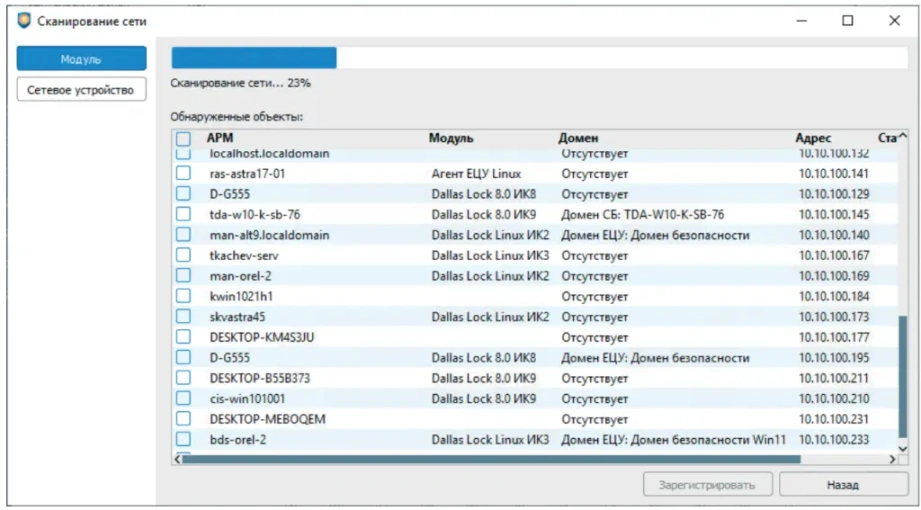Select checkbox of tkachev-serv row
This screenshot has width=921, height=510.
[183, 255]
